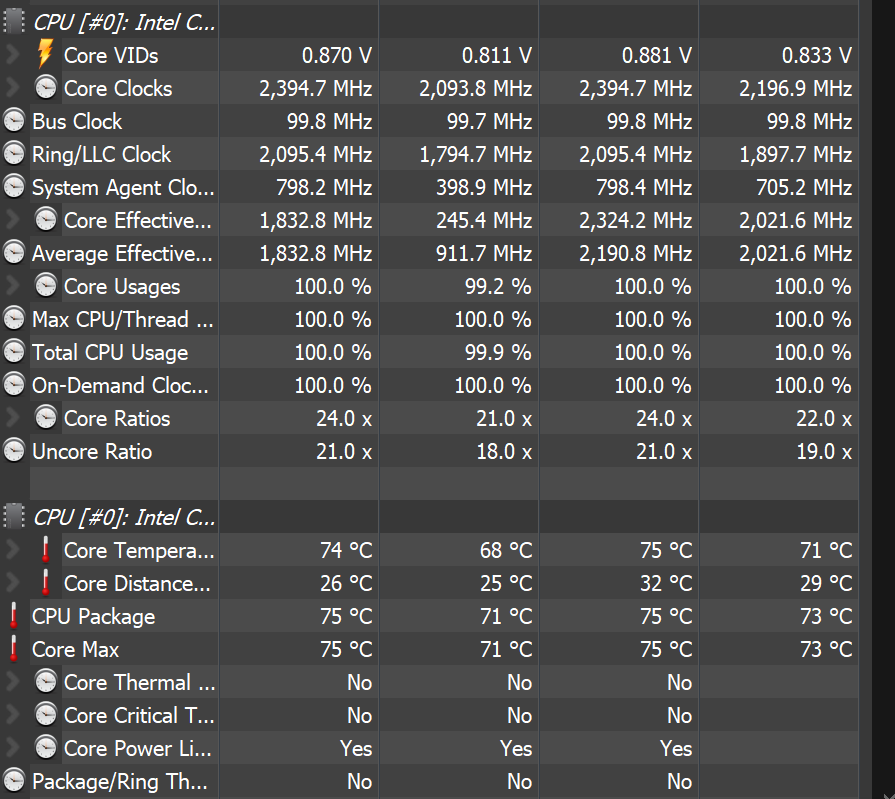Viewport: 895px width, 799px height.
Task: Click the clock icon next to Uncore Ratio
Action: tap(14, 451)
